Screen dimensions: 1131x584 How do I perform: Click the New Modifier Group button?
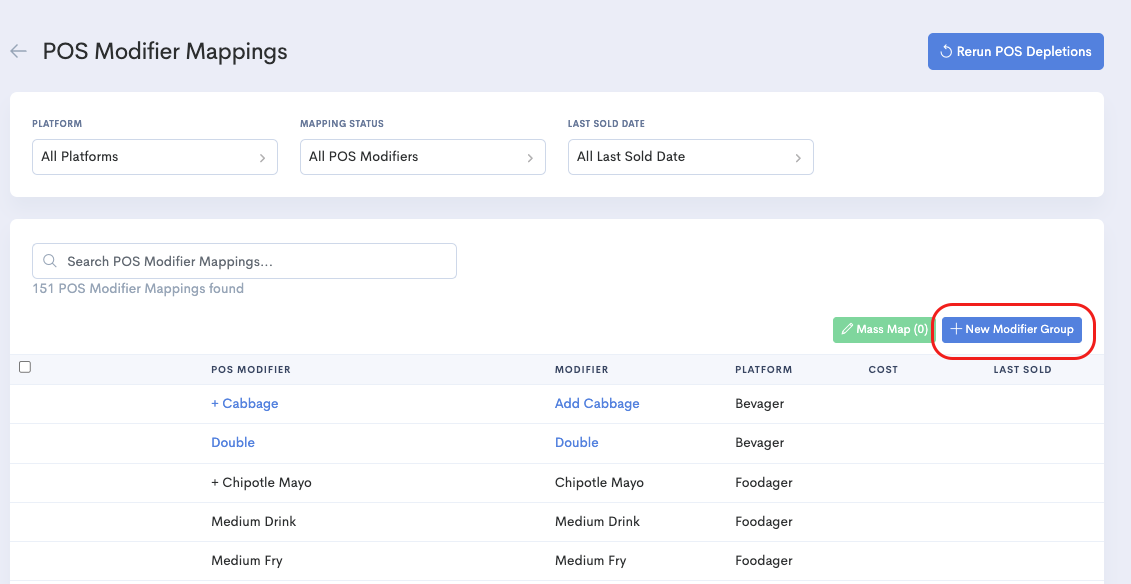[1012, 329]
